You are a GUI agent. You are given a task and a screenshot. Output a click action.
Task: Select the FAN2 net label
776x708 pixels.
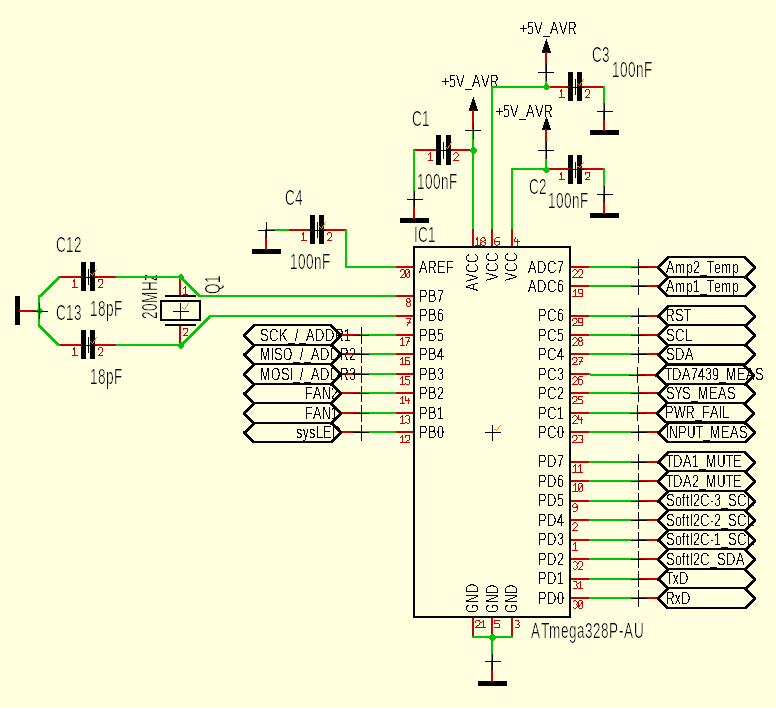coord(293,393)
